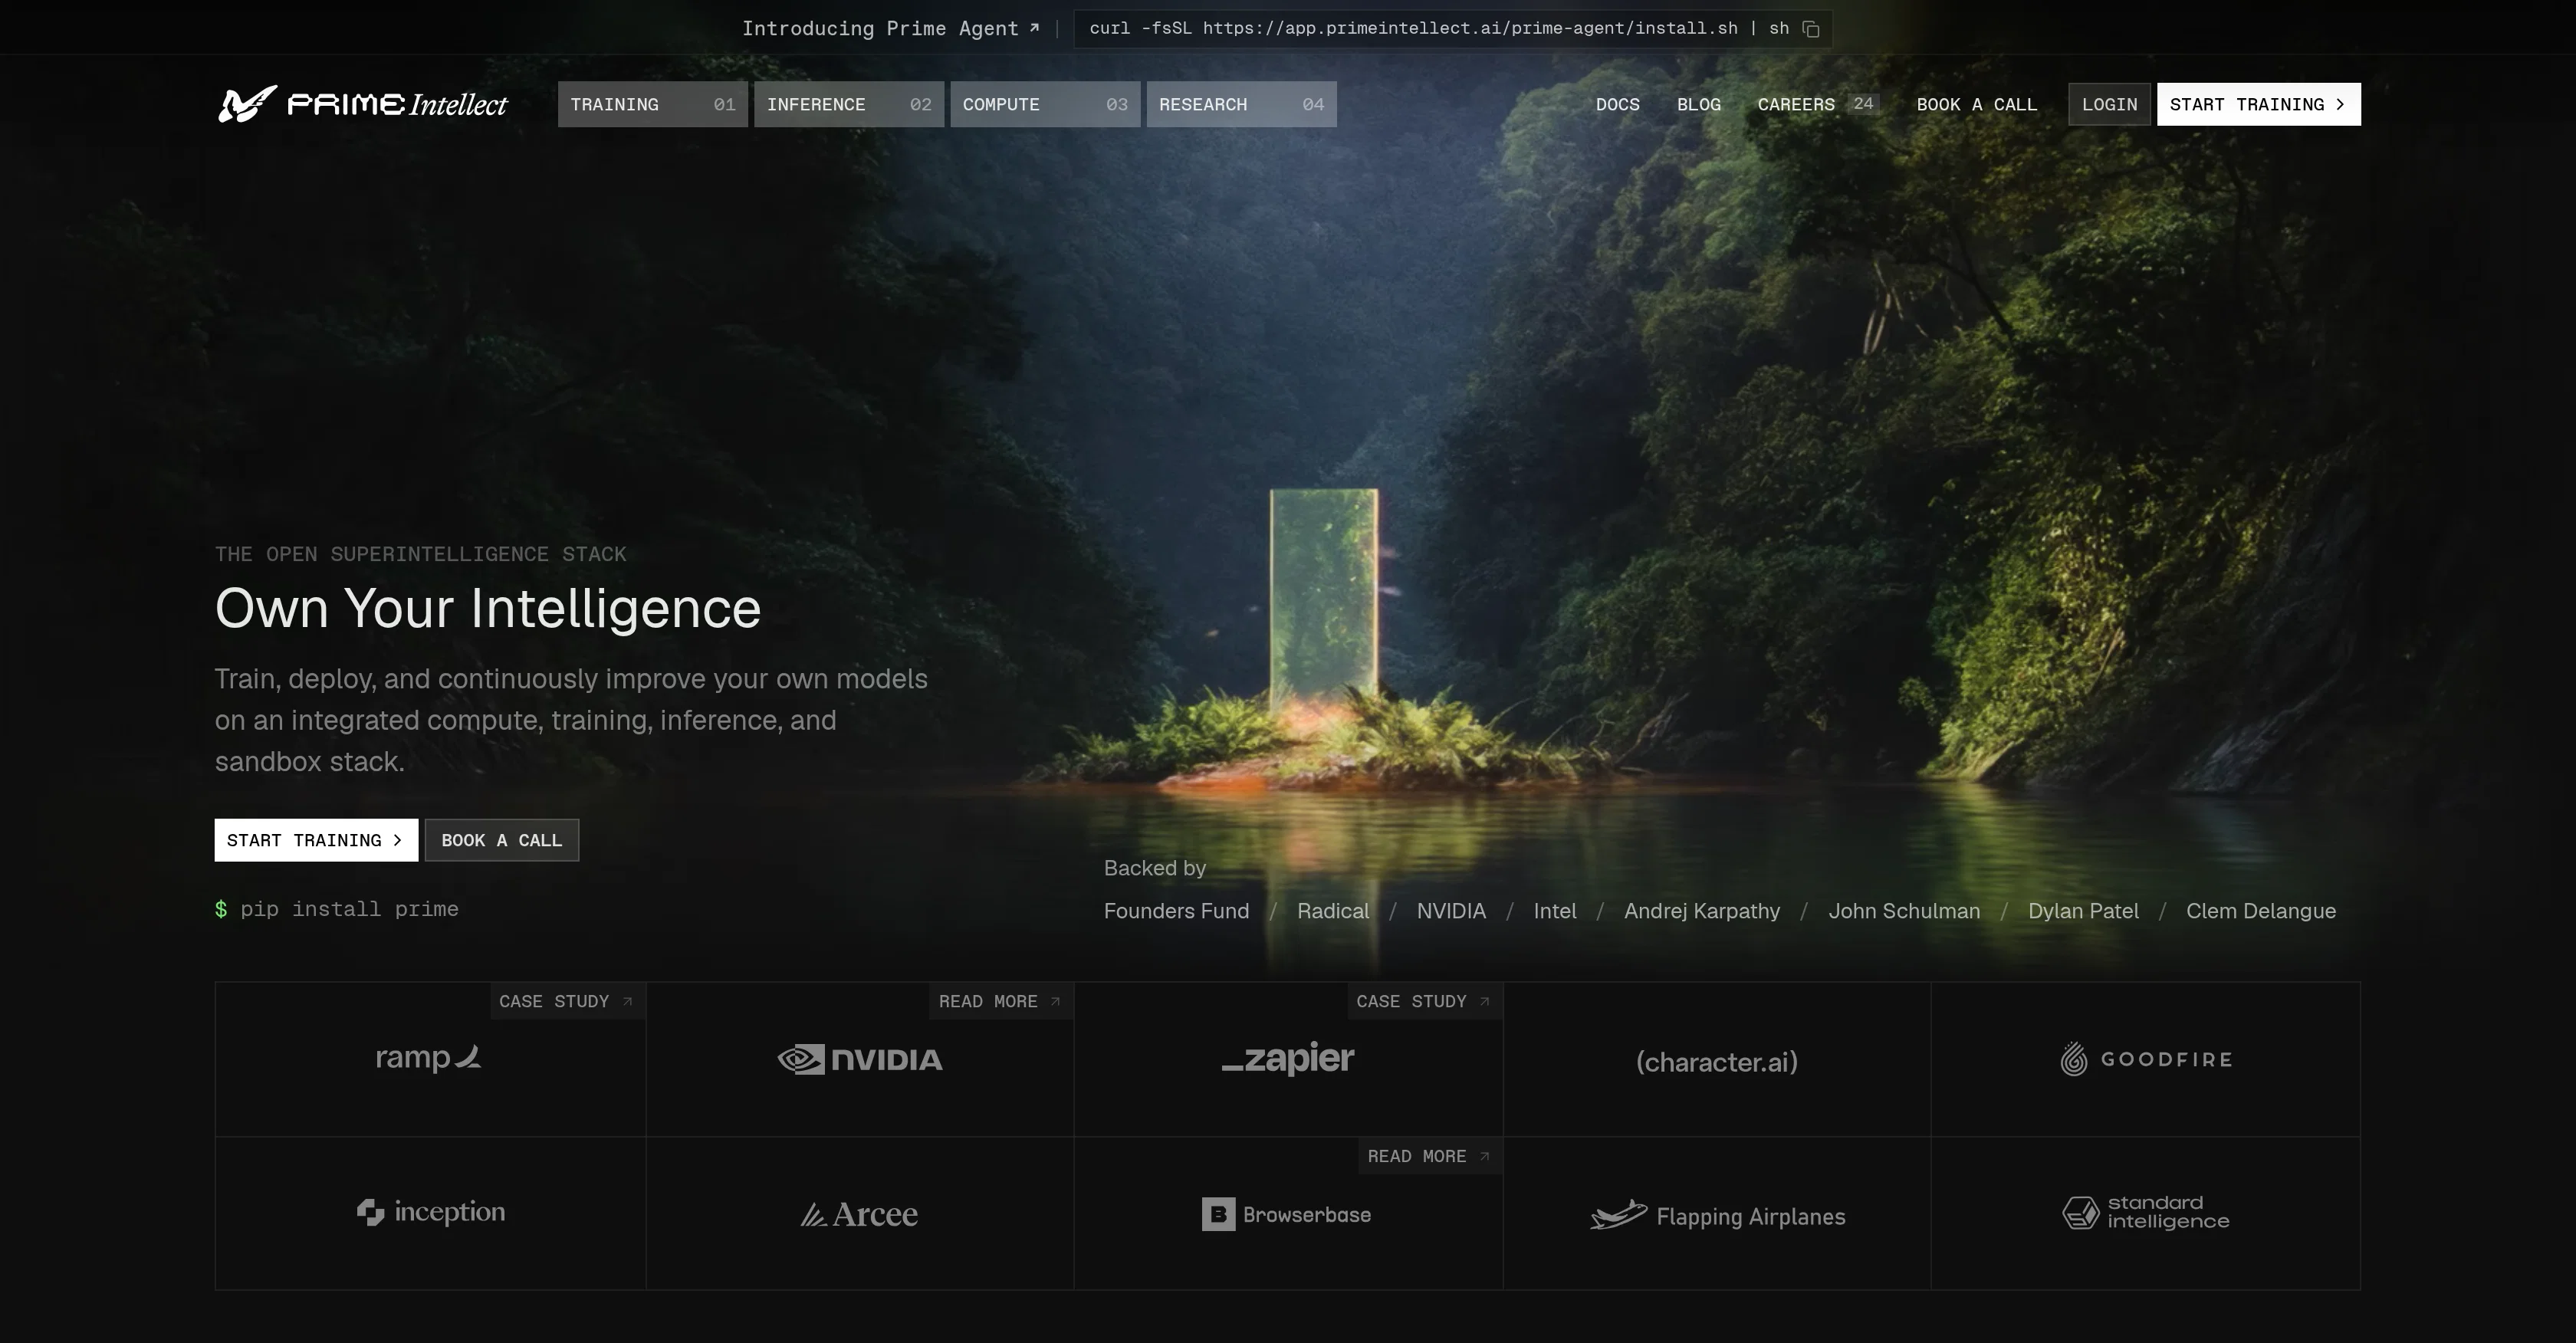
Task: Click the pip install prime command
Action: (337, 909)
